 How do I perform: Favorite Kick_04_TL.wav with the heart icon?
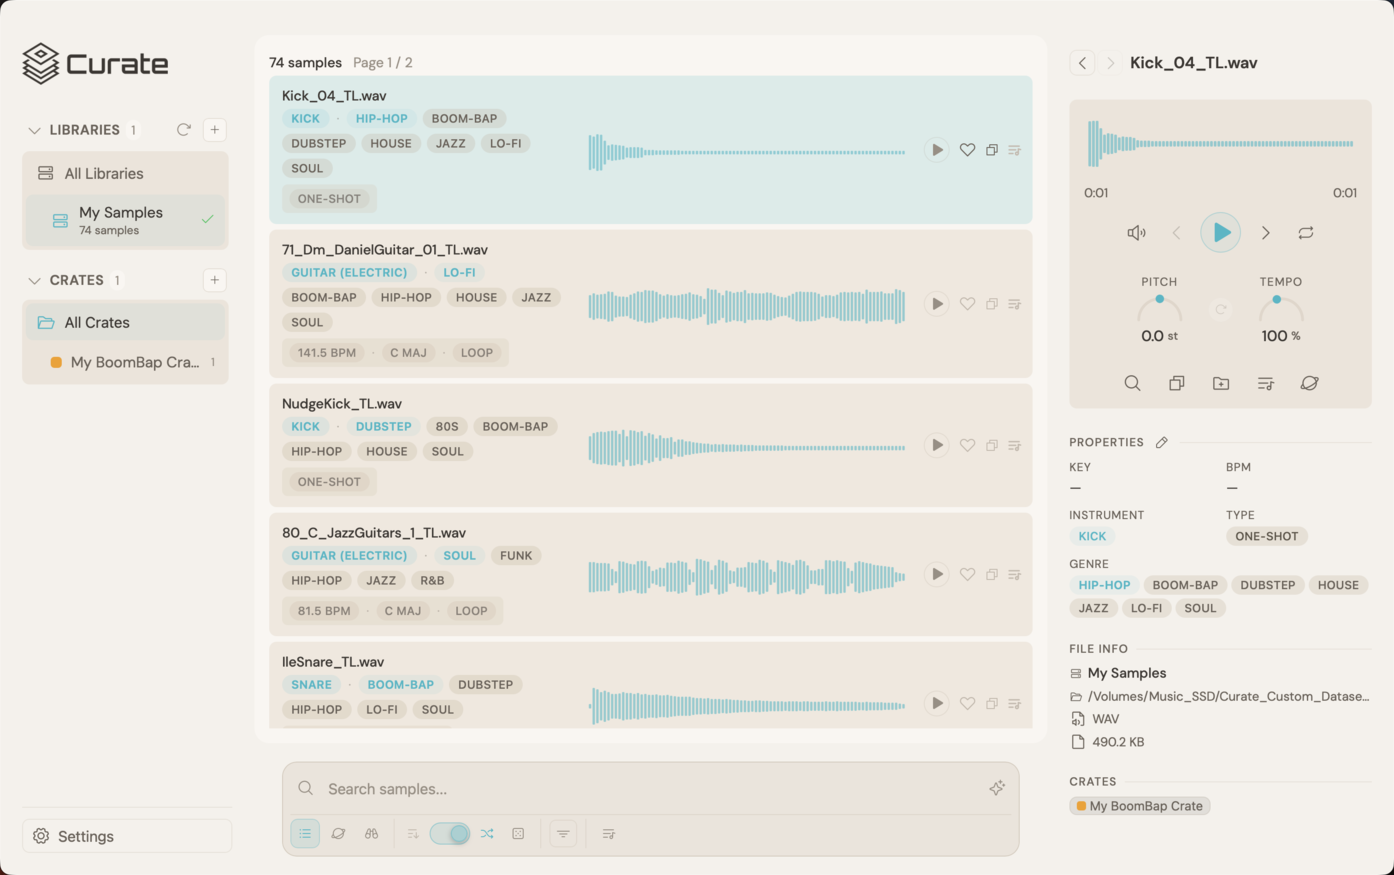click(x=967, y=149)
